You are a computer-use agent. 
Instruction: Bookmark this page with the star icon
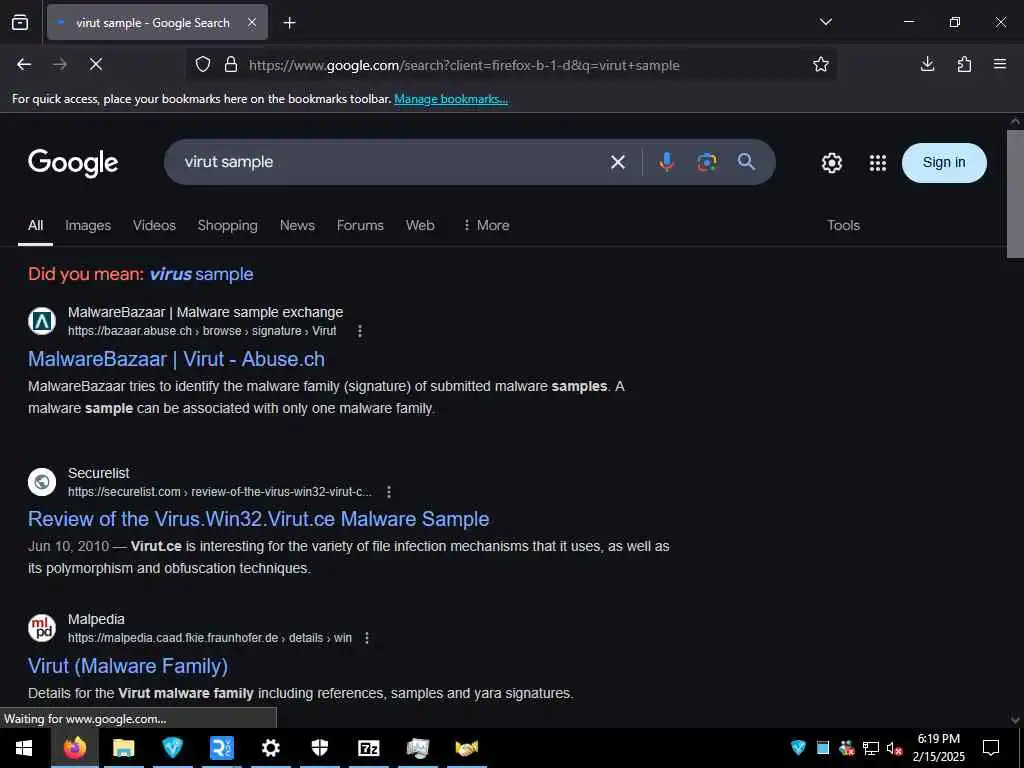820,65
